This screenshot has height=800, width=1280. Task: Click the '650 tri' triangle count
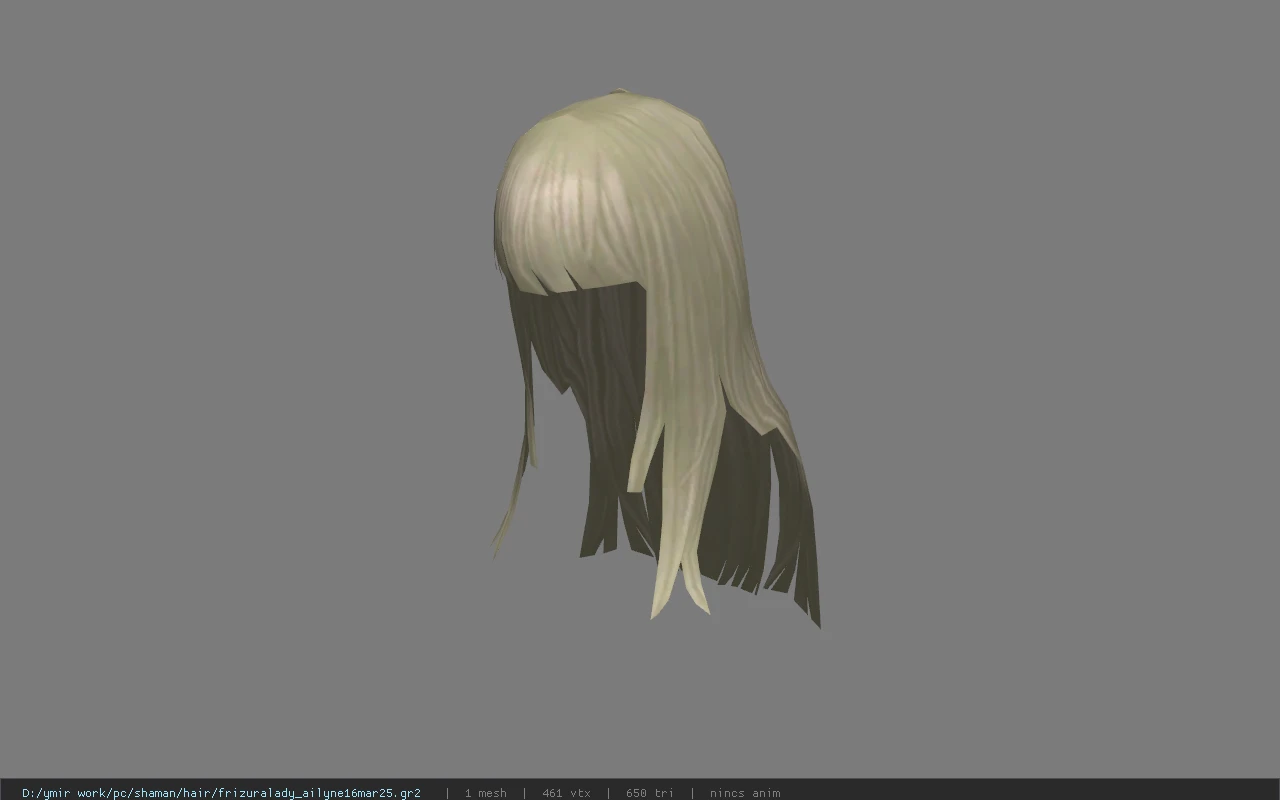pos(650,793)
